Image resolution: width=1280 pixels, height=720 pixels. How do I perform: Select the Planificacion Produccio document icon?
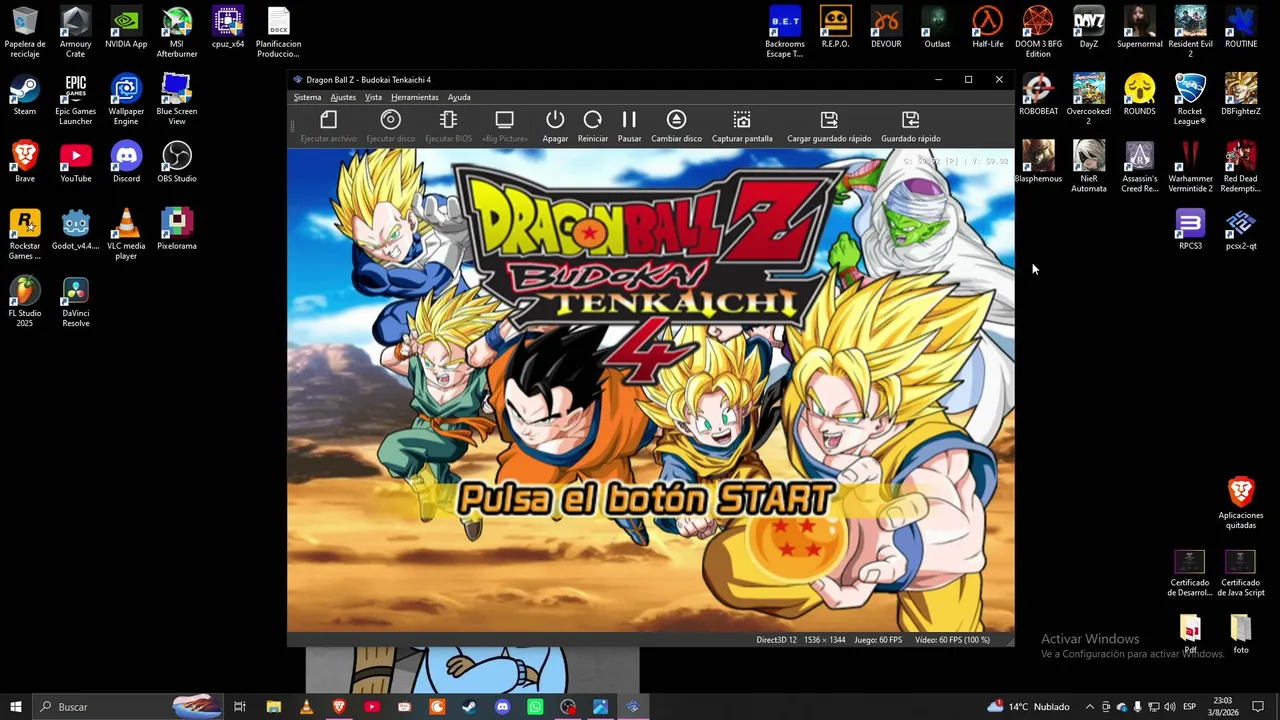[x=278, y=32]
